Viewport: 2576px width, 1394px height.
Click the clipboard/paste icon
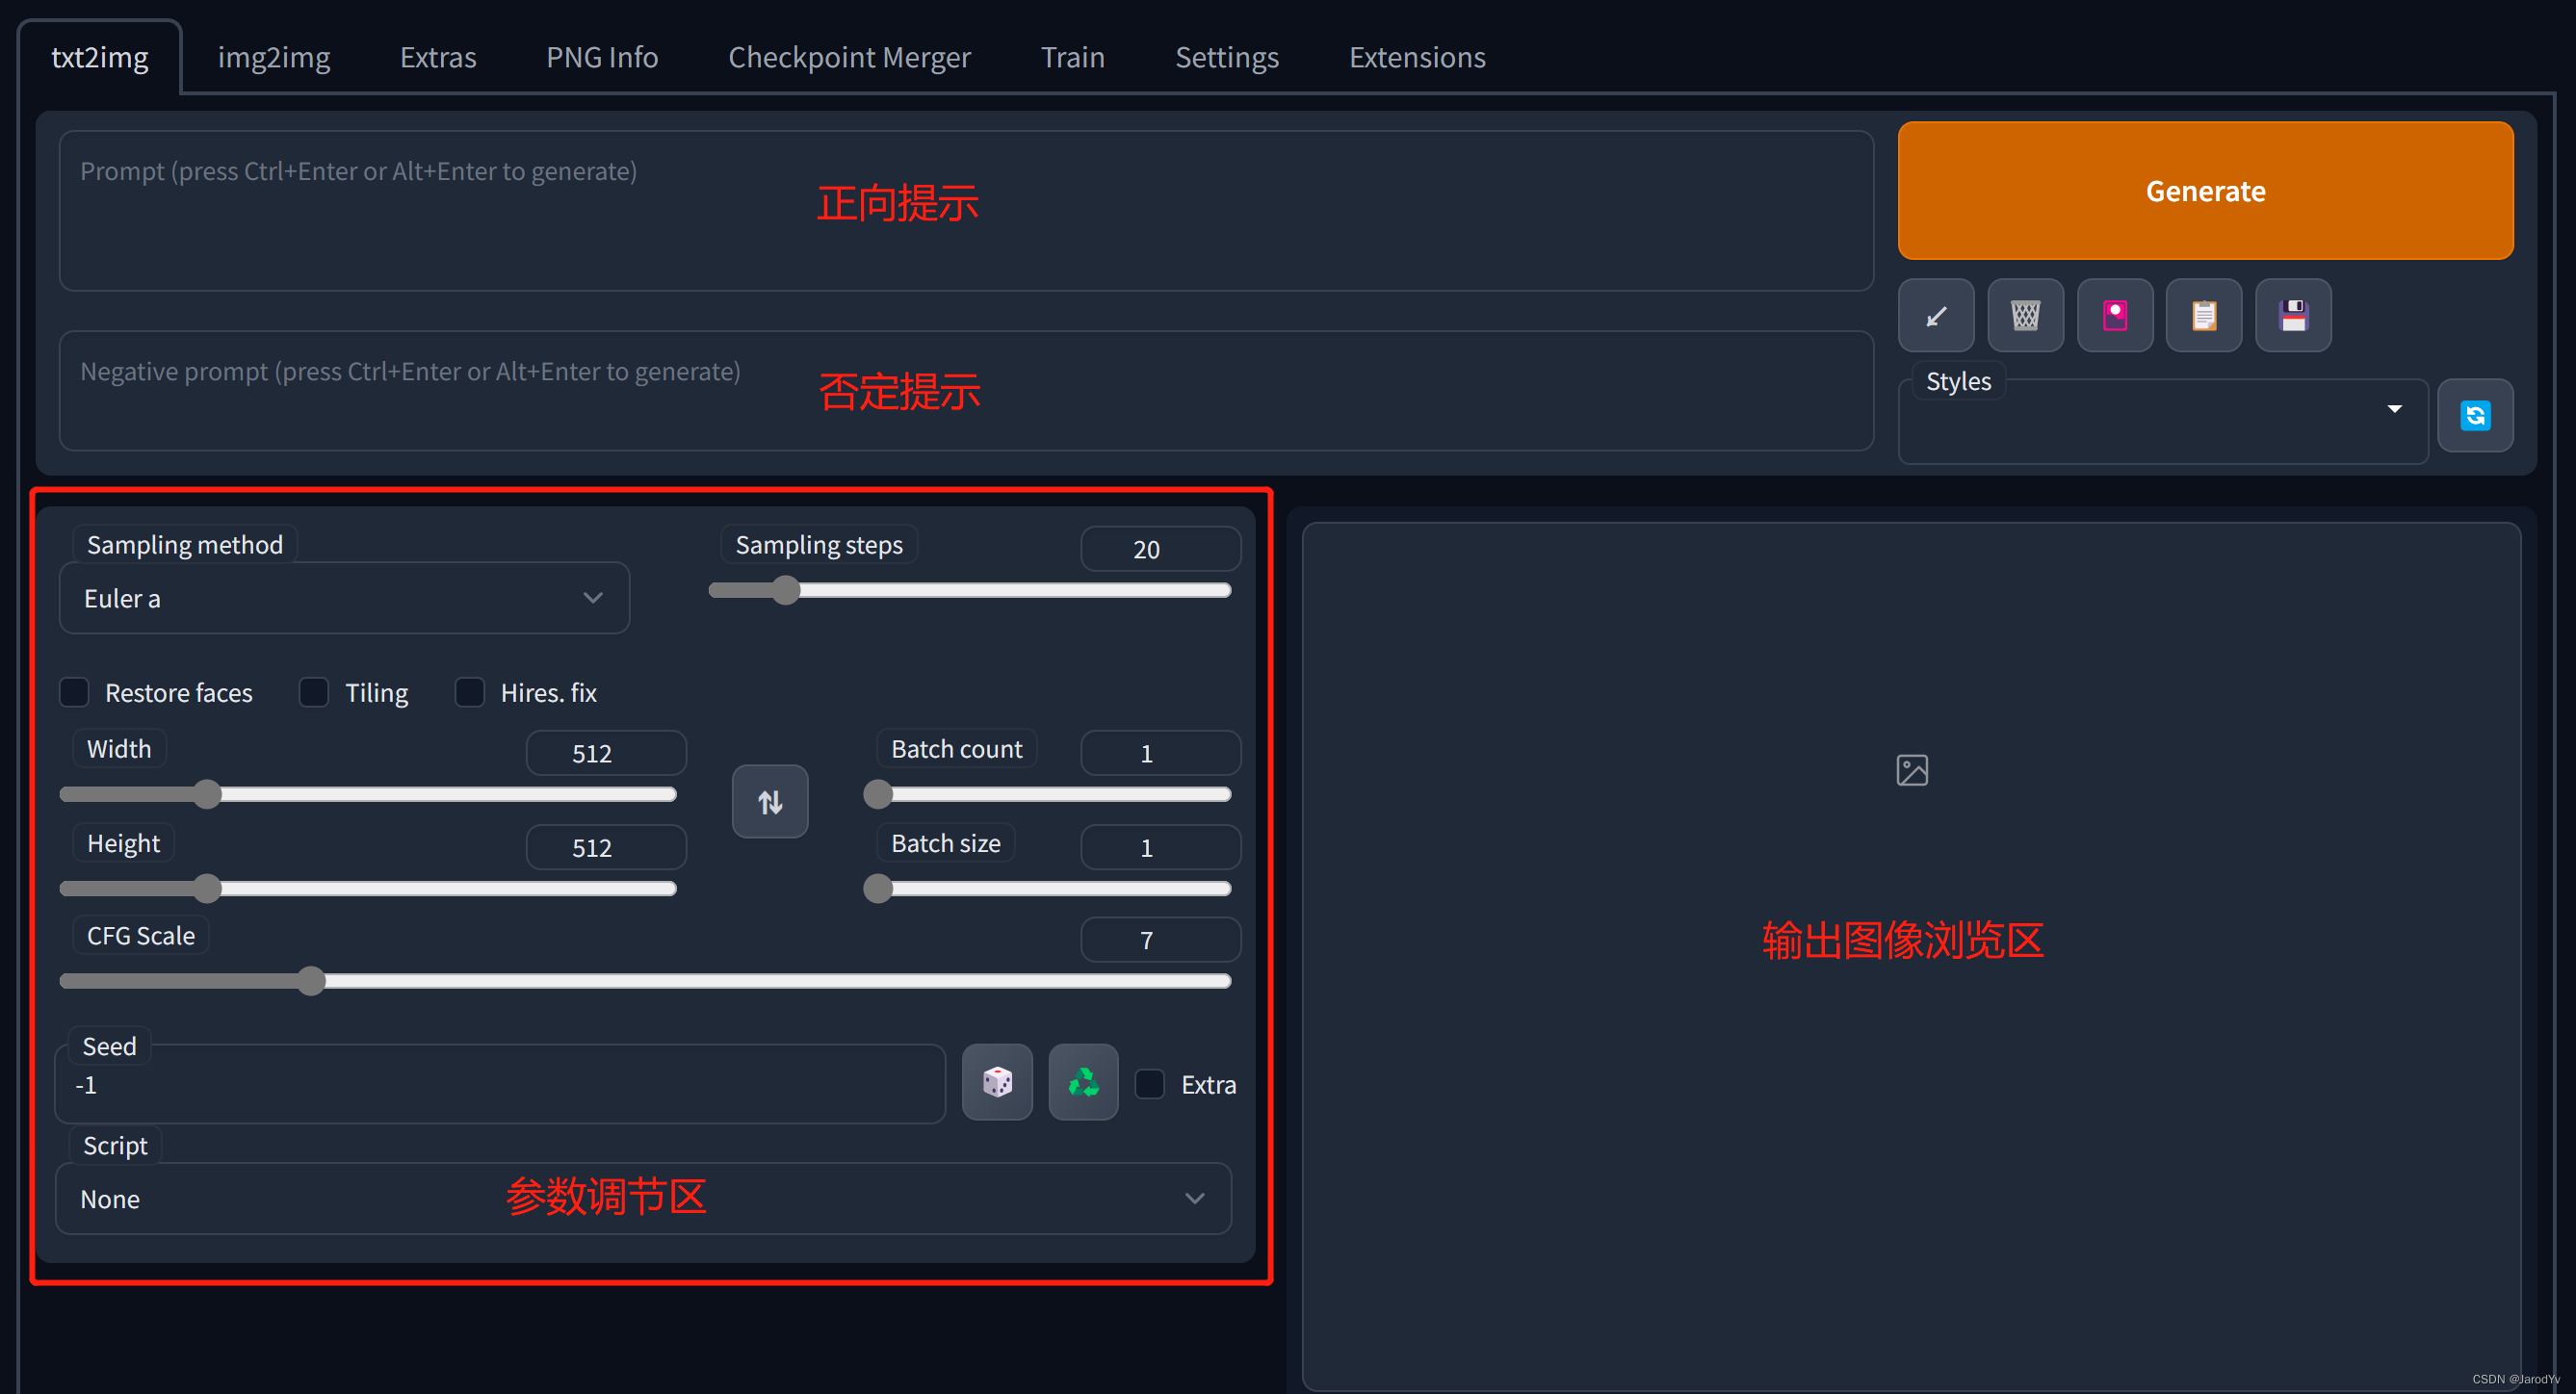point(2207,314)
